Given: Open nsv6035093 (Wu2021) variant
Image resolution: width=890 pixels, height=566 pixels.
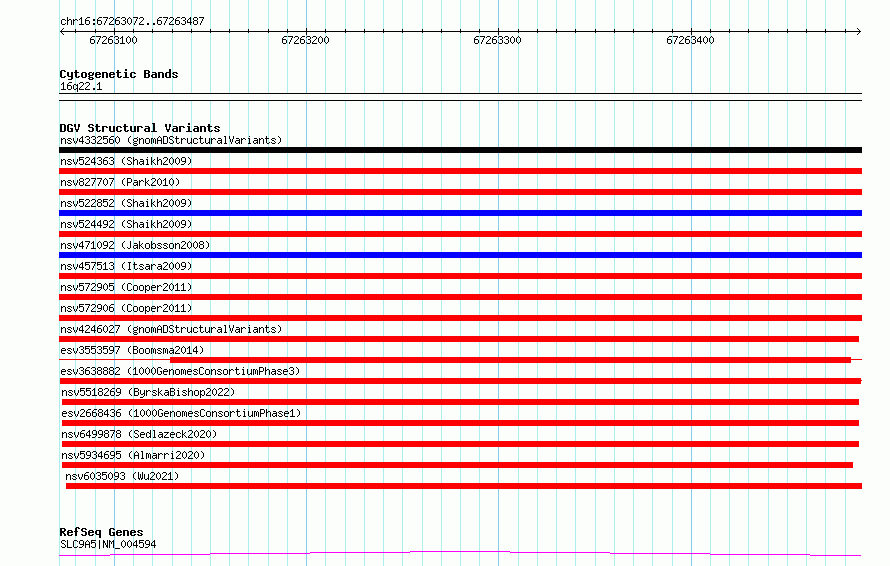Looking at the screenshot, I should tap(122, 476).
